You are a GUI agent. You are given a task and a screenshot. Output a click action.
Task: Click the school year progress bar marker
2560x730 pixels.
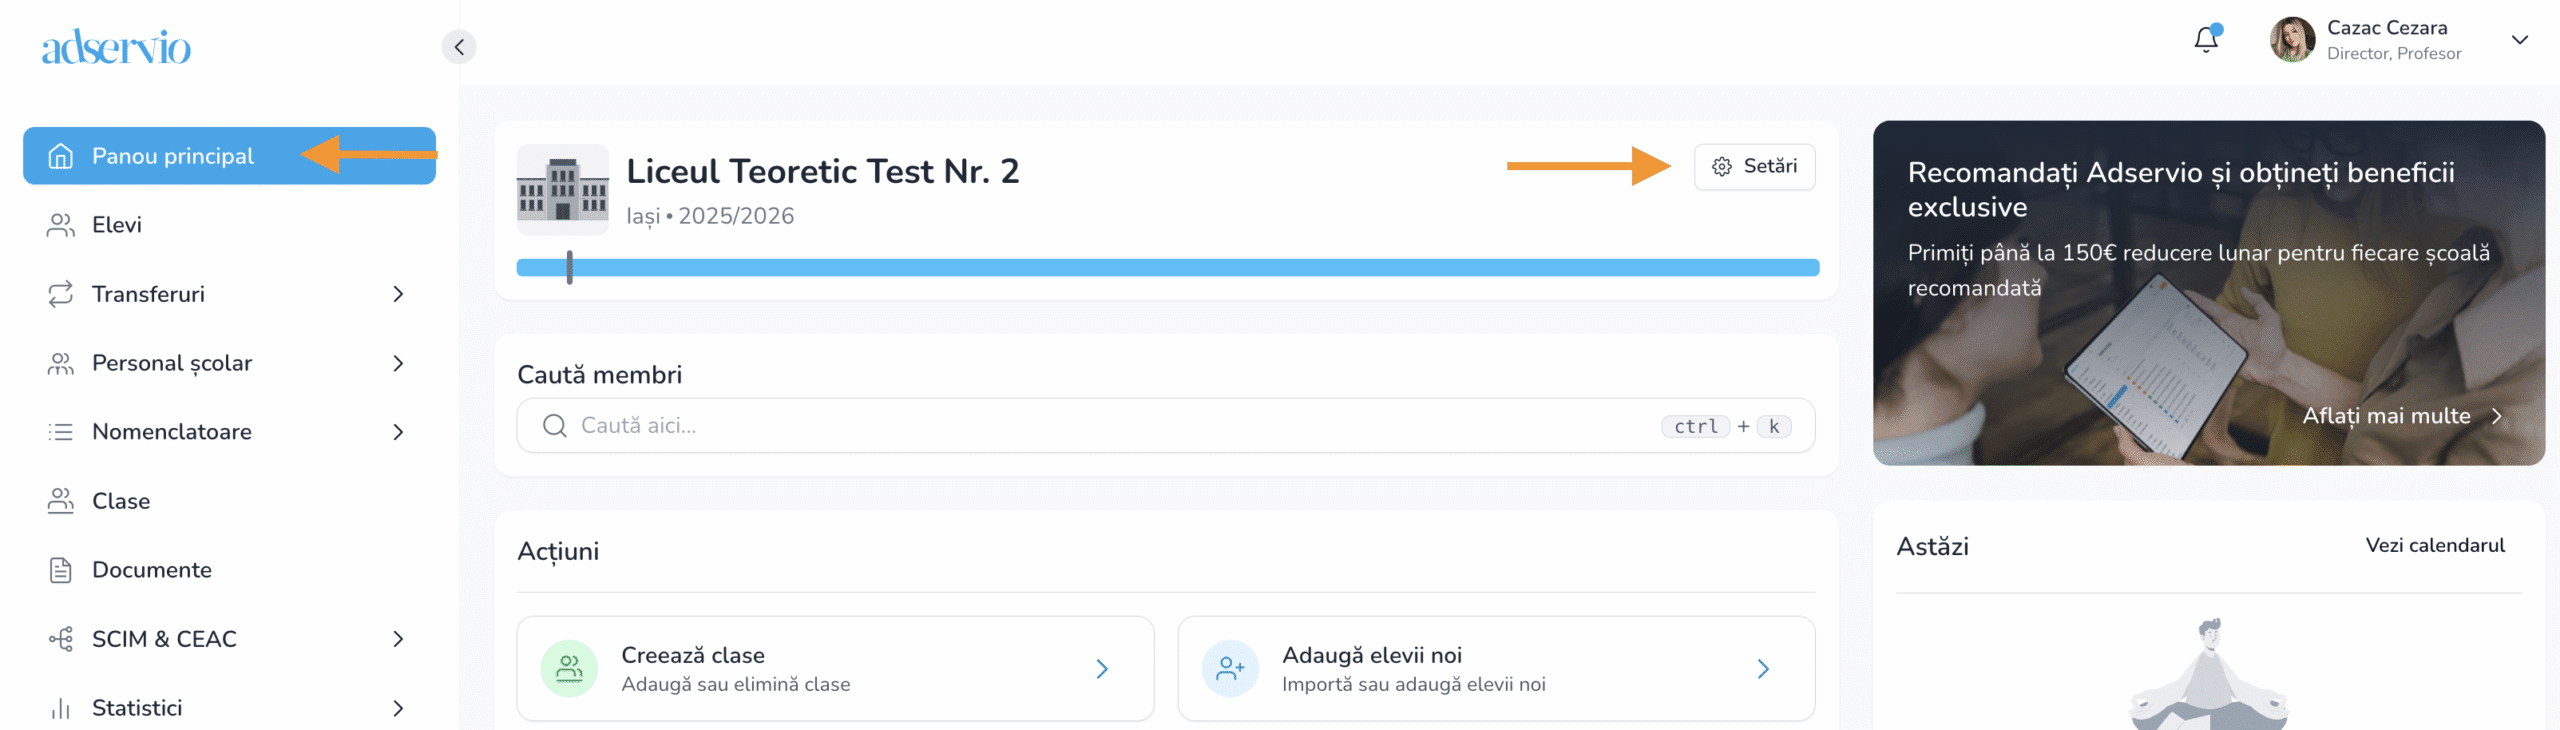[570, 267]
